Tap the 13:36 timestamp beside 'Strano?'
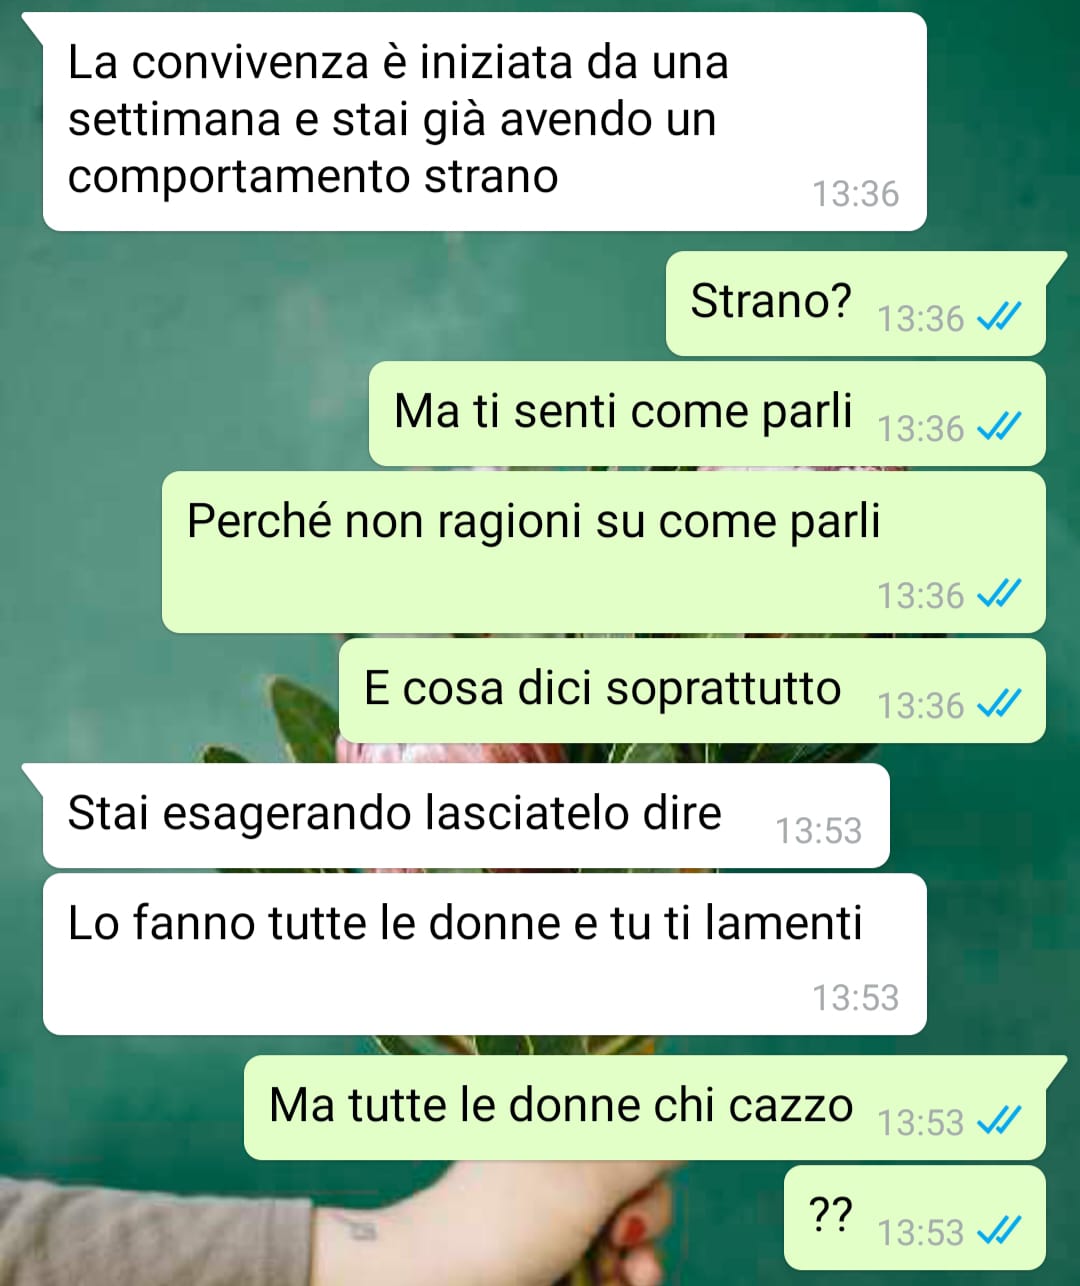The height and width of the screenshot is (1286, 1080). (x=920, y=319)
